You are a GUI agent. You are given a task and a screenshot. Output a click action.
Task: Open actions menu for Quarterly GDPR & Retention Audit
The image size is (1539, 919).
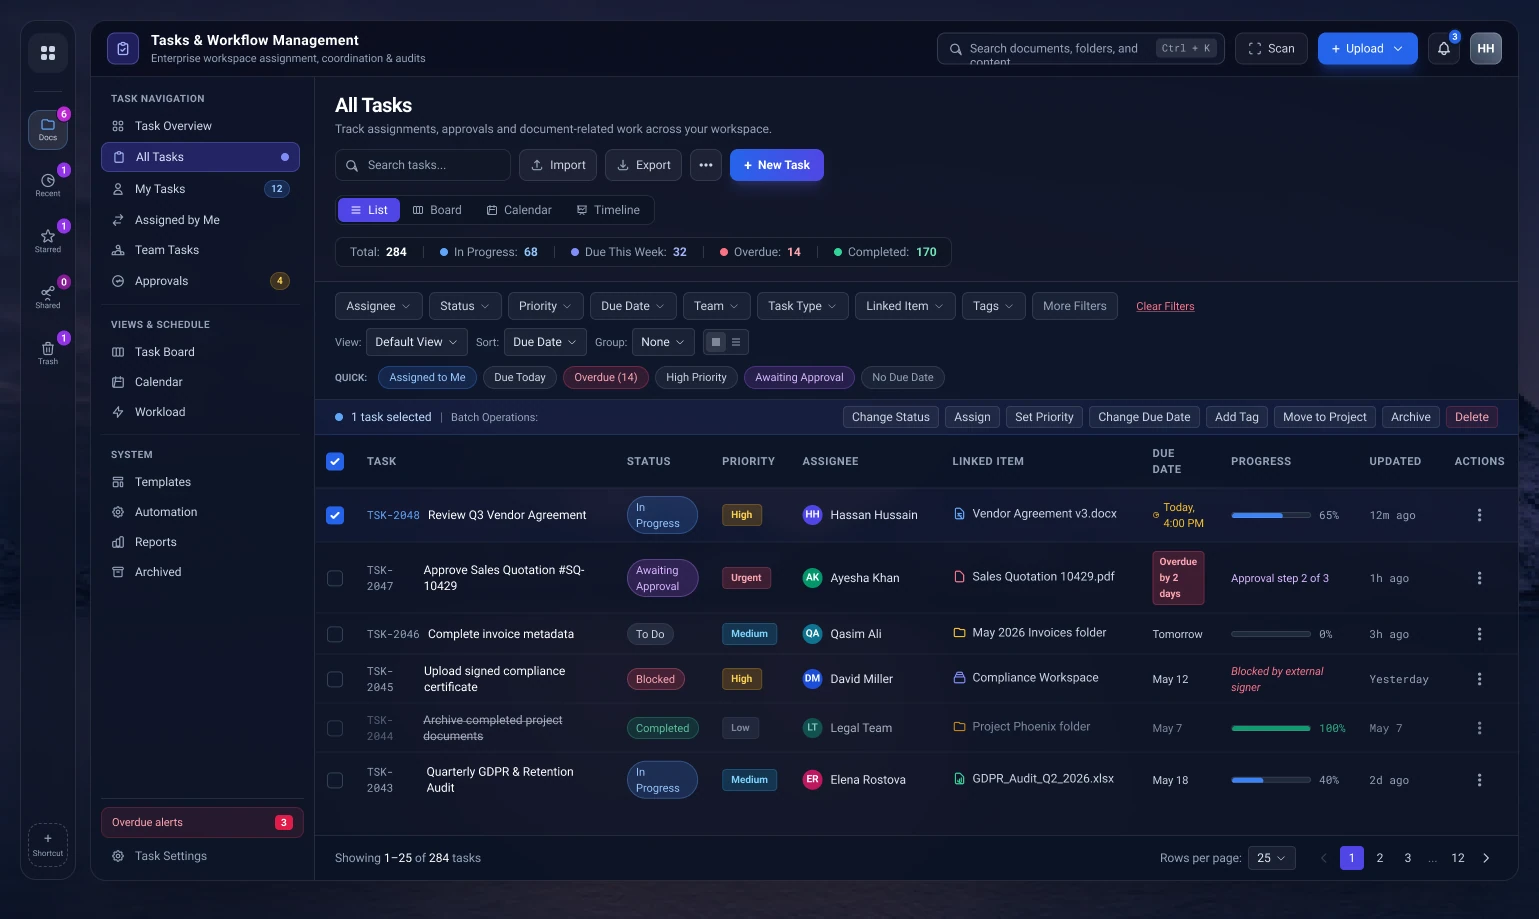1479,780
